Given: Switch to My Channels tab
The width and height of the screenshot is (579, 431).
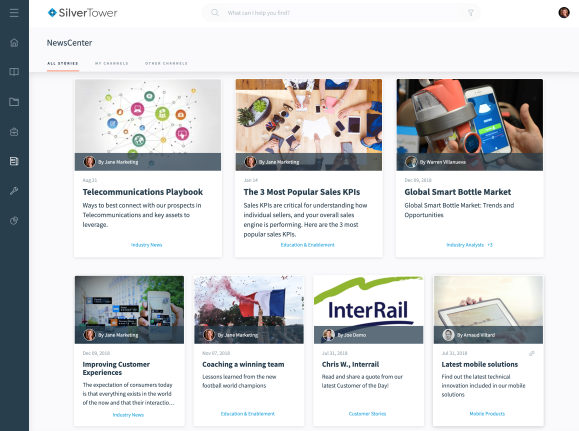Looking at the screenshot, I should tap(112, 64).
